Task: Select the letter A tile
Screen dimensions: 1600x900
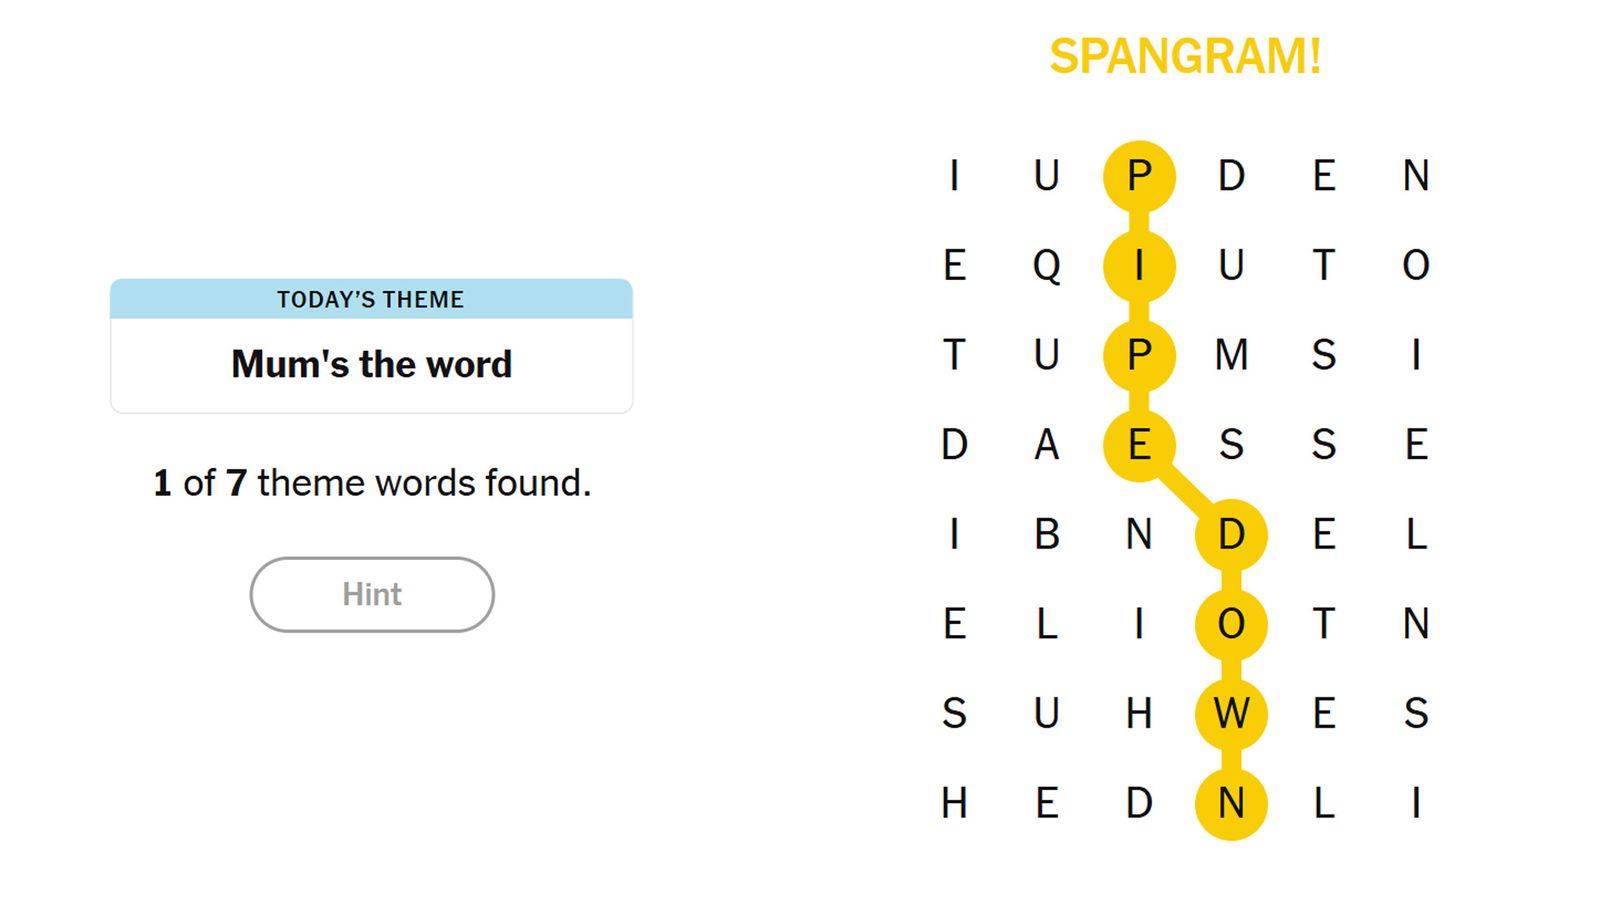Action: [x=1046, y=445]
